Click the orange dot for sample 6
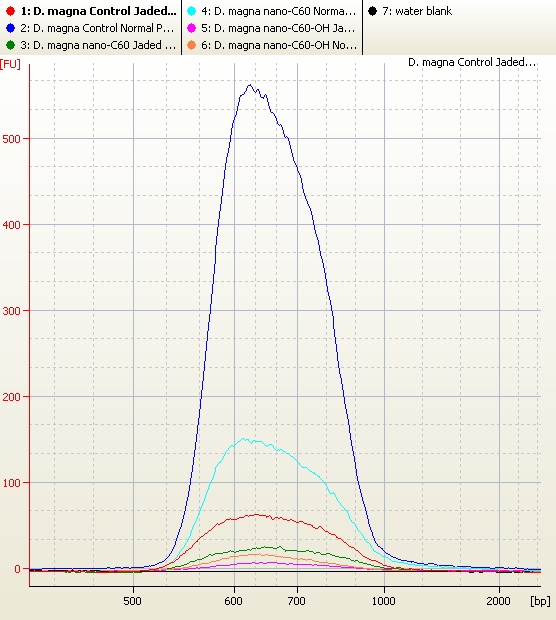 click(191, 45)
